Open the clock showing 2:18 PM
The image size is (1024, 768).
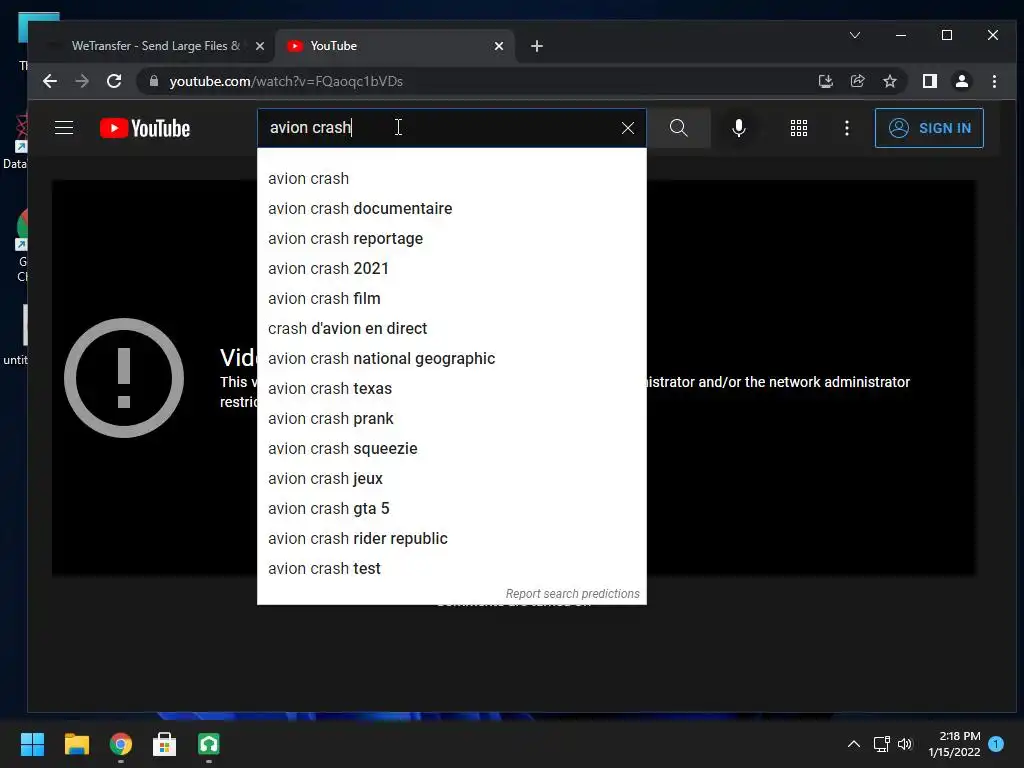(954, 744)
